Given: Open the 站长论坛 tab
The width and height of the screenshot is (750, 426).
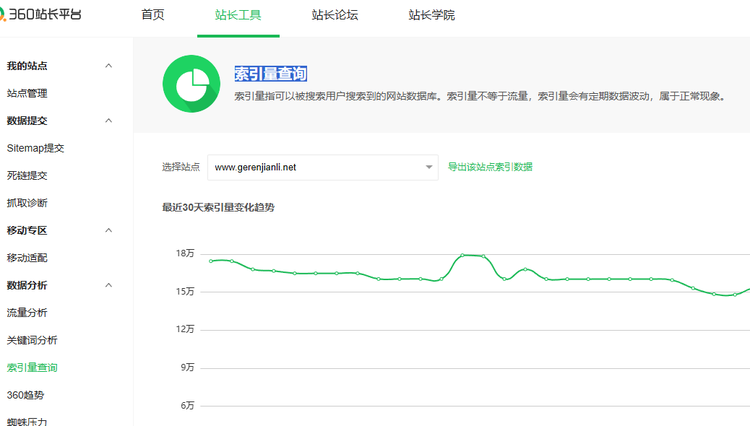Looking at the screenshot, I should (334, 15).
